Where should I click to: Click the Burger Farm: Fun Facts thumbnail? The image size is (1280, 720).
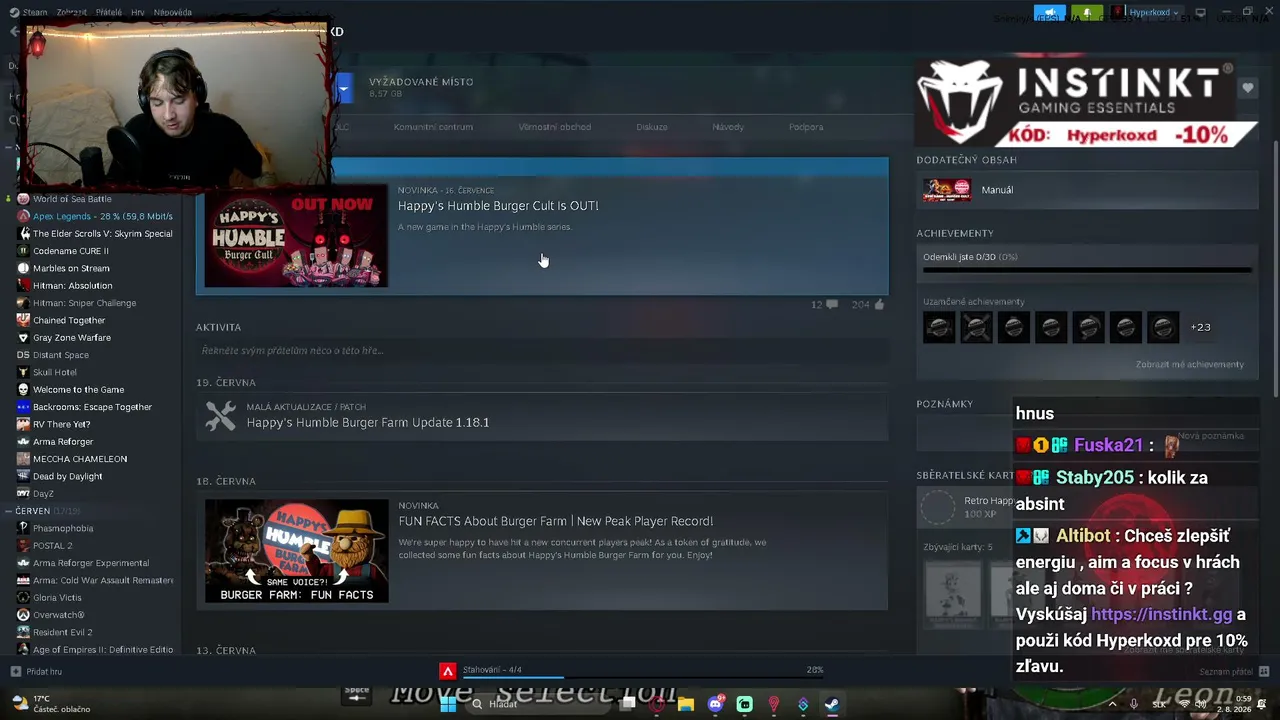tap(297, 552)
